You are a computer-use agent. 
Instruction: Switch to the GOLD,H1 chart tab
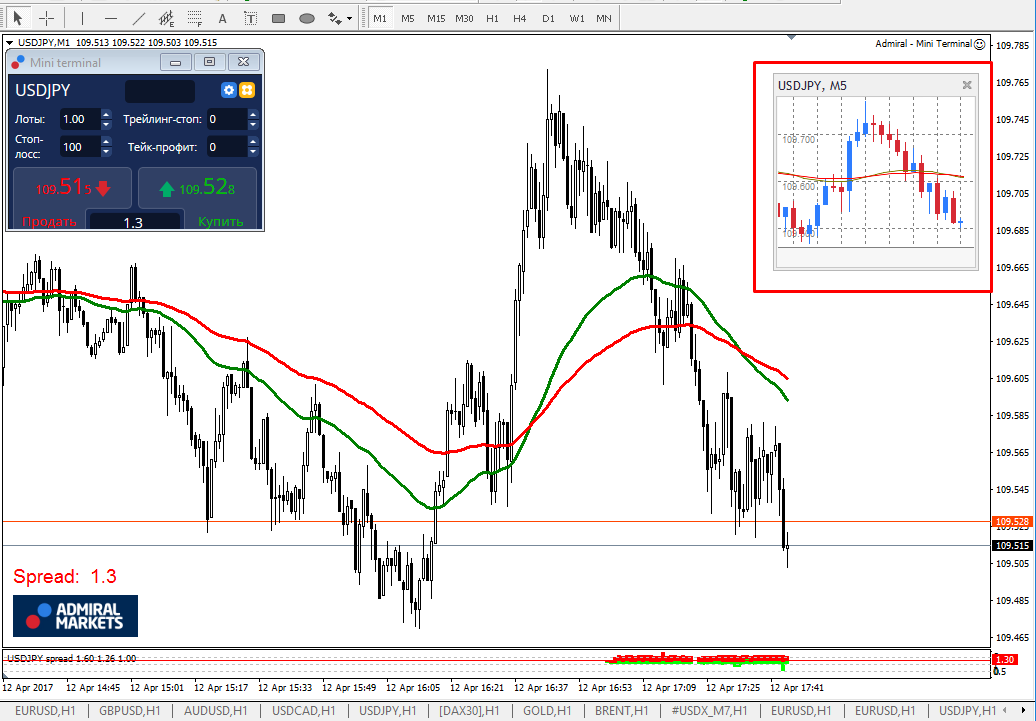click(x=547, y=710)
